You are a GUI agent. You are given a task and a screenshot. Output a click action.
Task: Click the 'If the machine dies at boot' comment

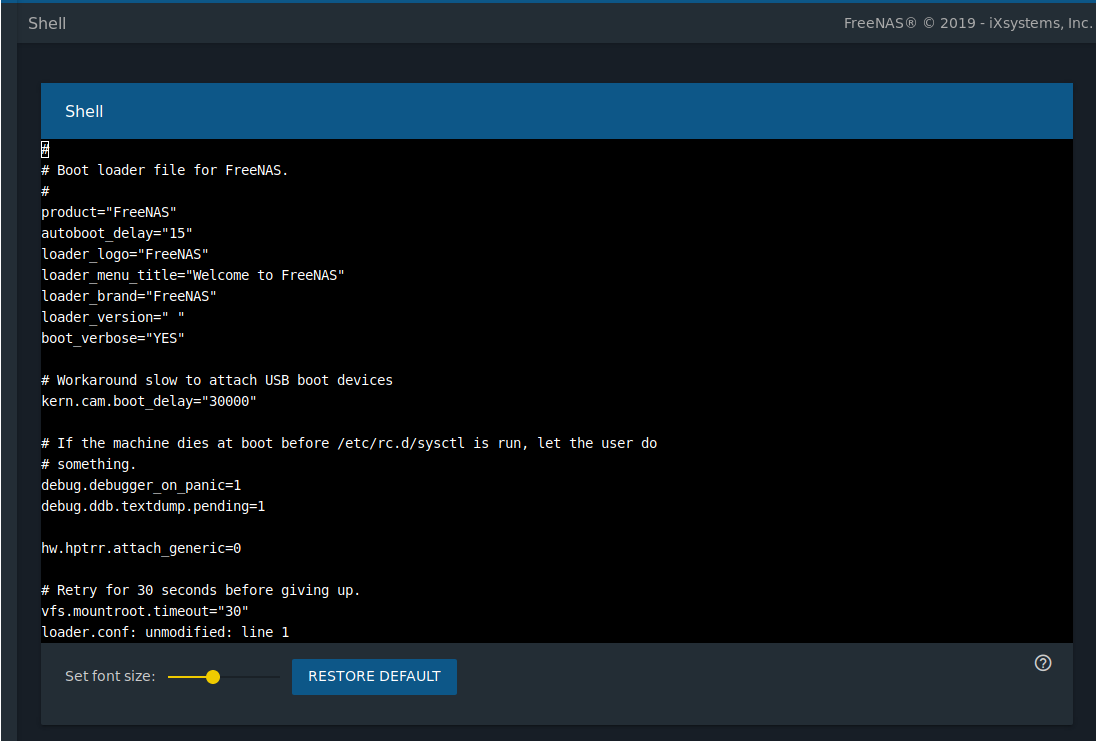pyautogui.click(x=349, y=443)
